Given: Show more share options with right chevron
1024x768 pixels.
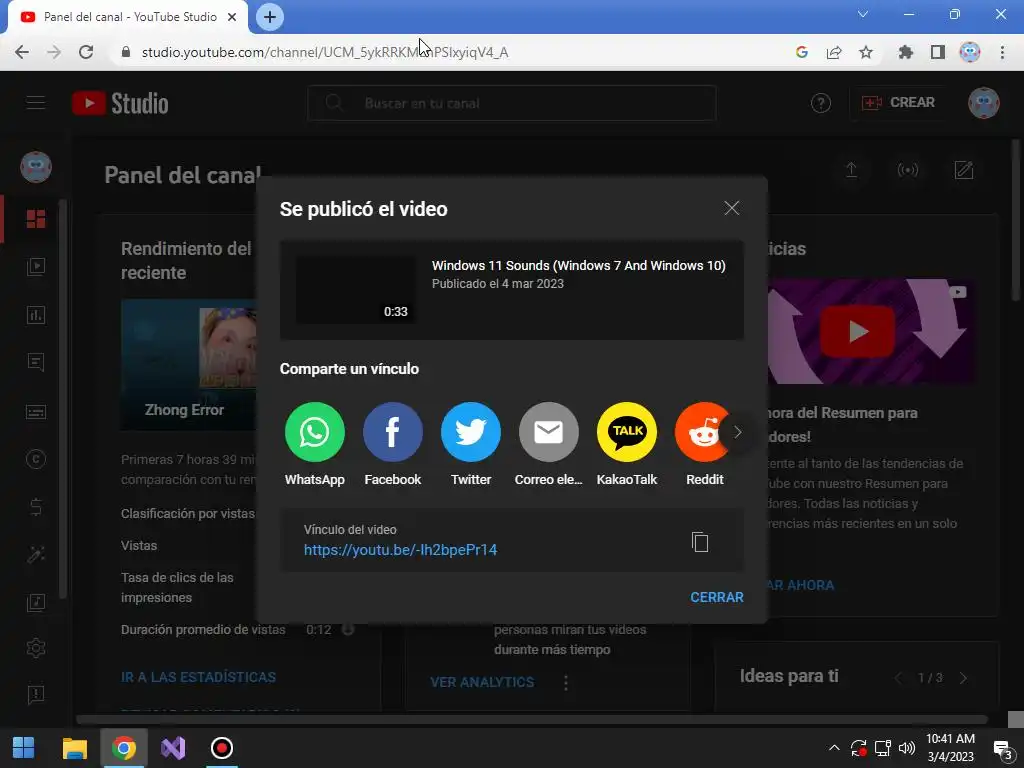Looking at the screenshot, I should coord(737,432).
